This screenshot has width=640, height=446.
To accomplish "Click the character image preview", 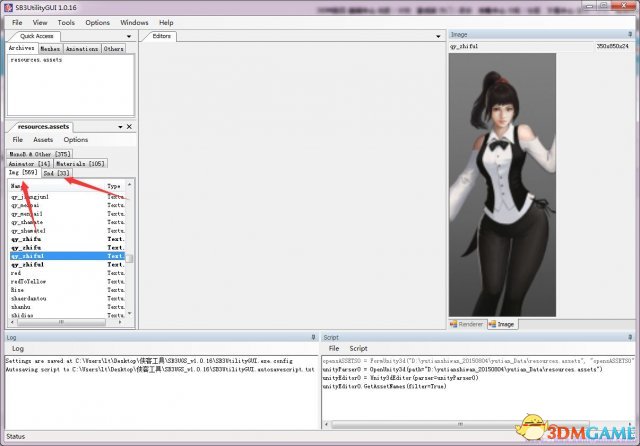I will 502,184.
